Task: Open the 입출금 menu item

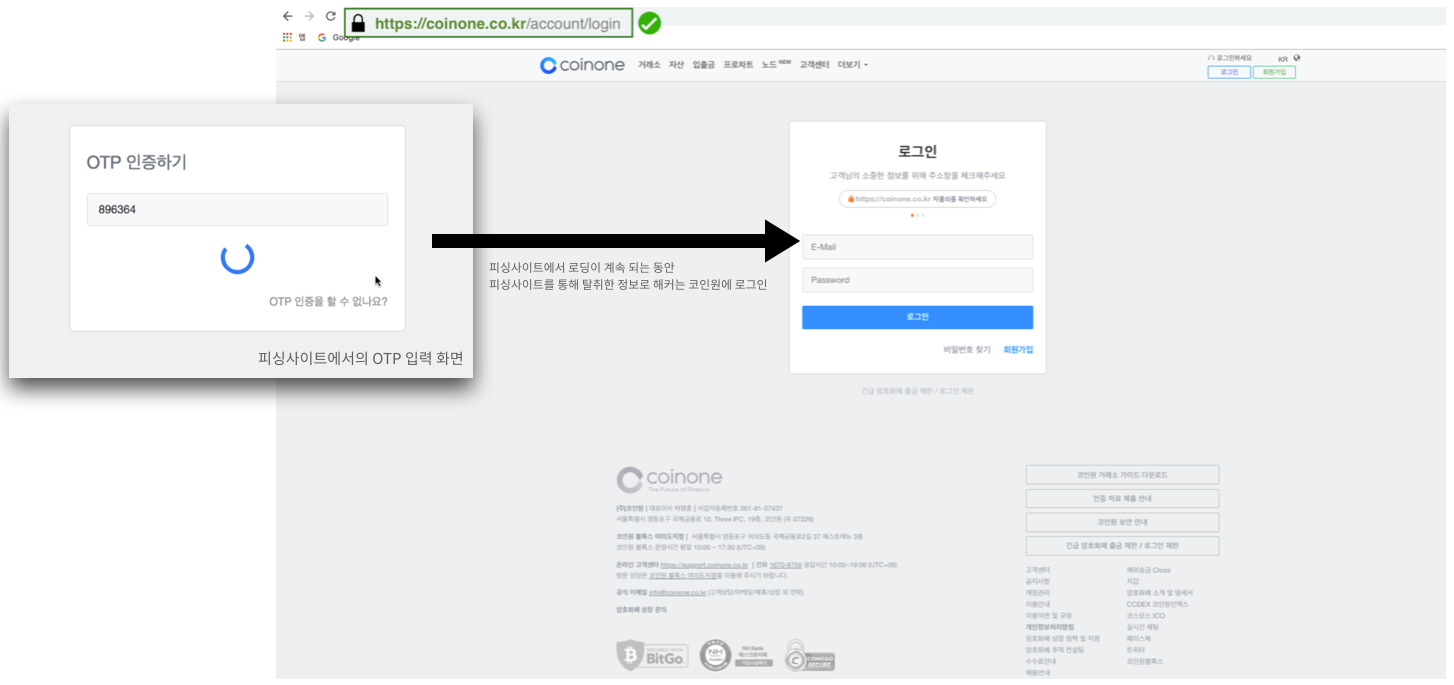Action: point(703,65)
